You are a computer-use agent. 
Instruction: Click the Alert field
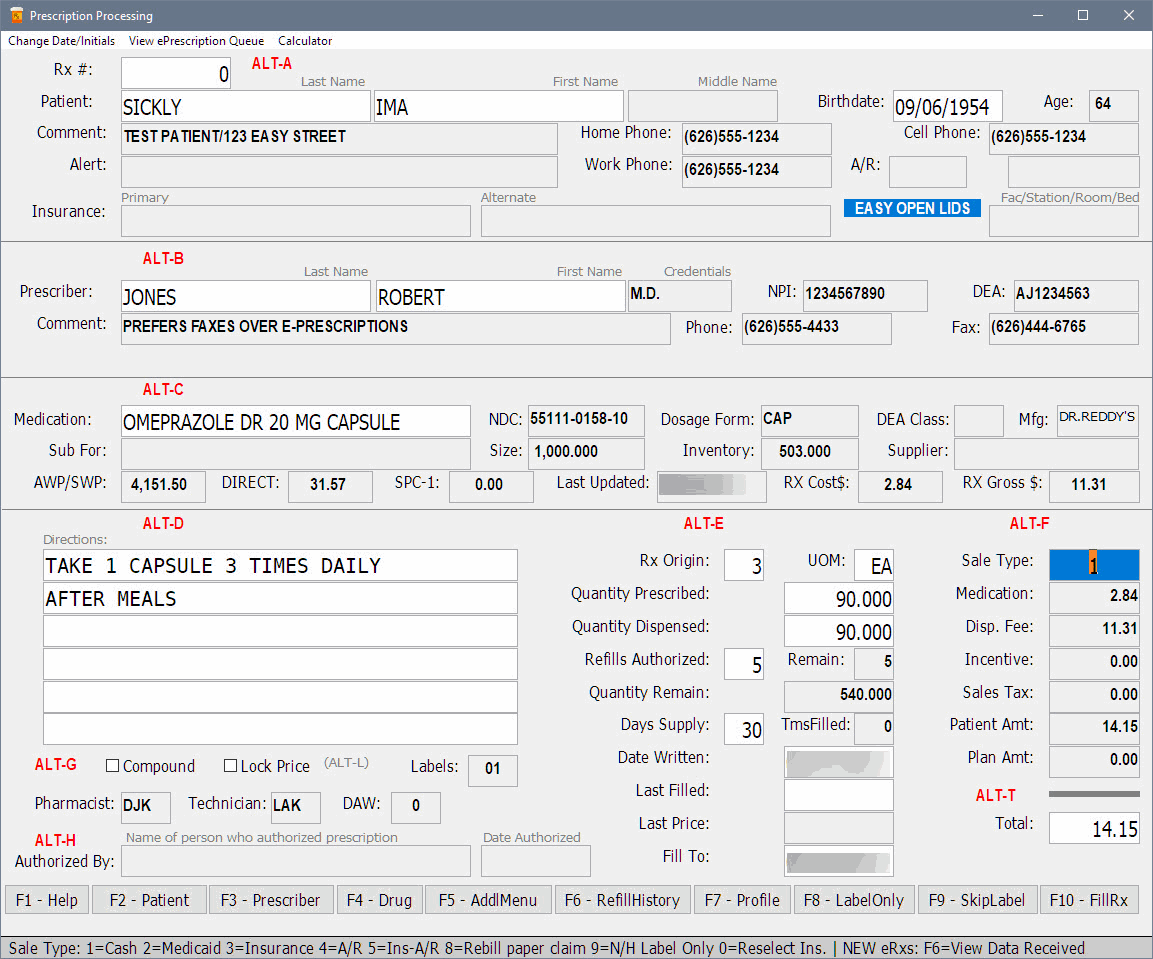pyautogui.click(x=339, y=171)
